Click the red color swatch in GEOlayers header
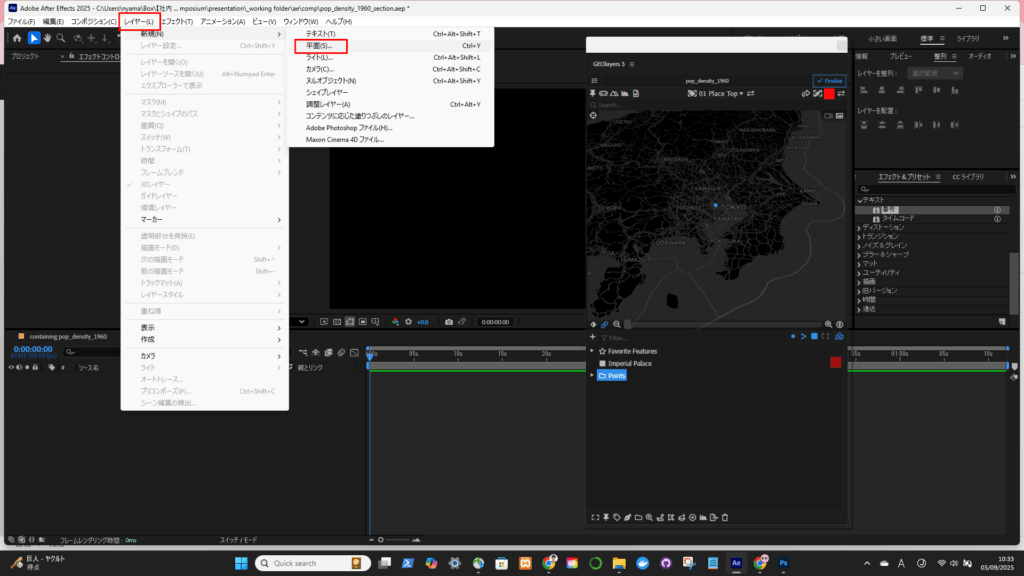The width and height of the screenshot is (1024, 576). click(828, 93)
